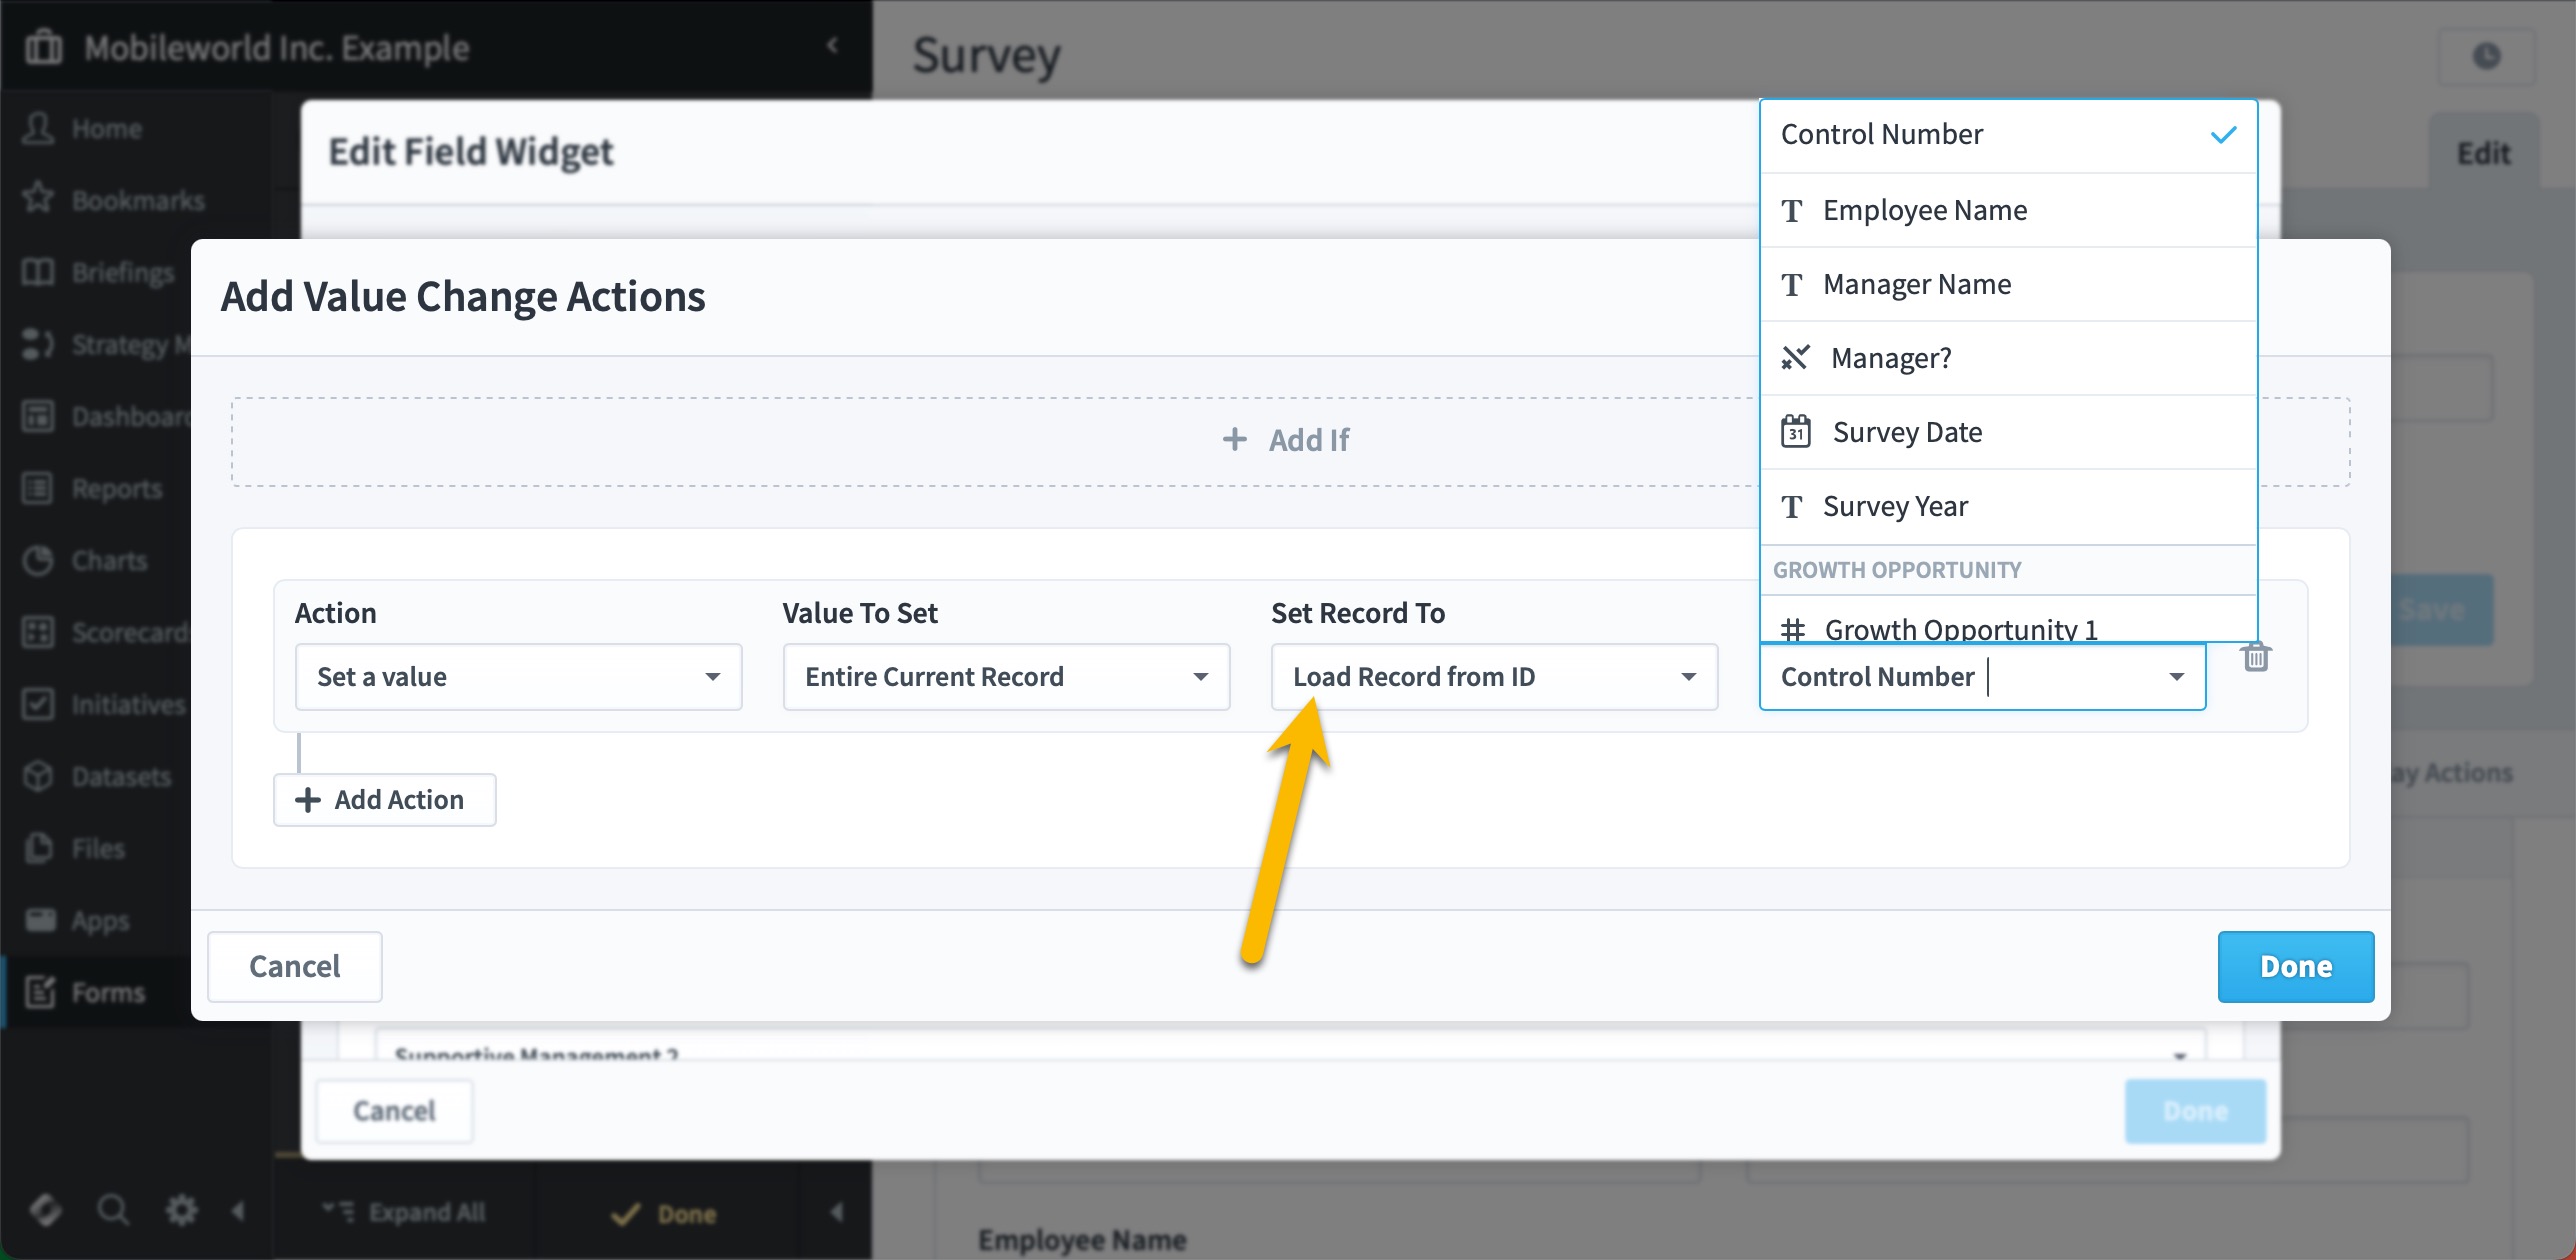Select Manager Name from the field list
2576x1260 pixels.
coord(2008,284)
